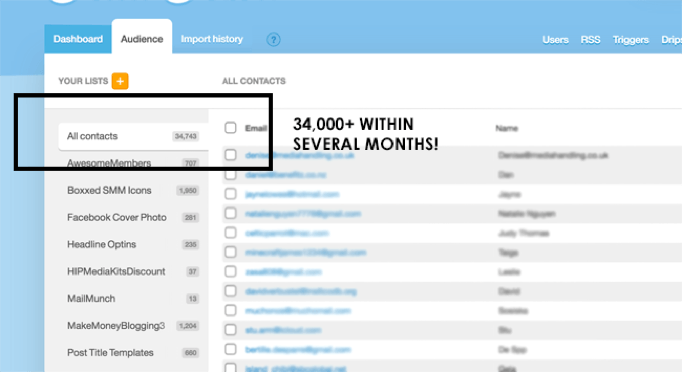The image size is (682, 372).
Task: Open the email link in Leslie's row
Action: 283,272
